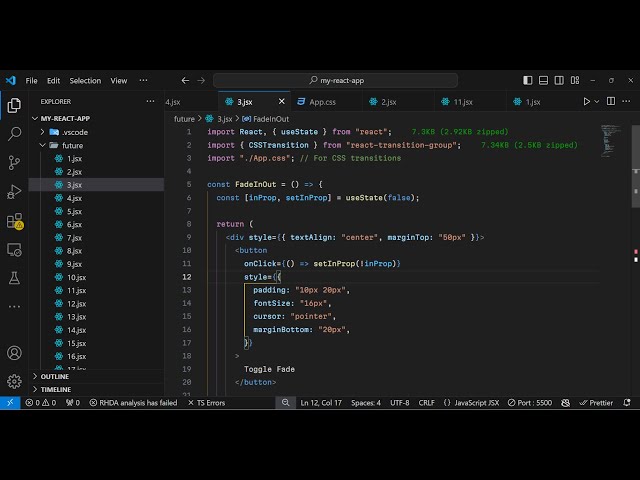Click the Accounts icon

14,353
